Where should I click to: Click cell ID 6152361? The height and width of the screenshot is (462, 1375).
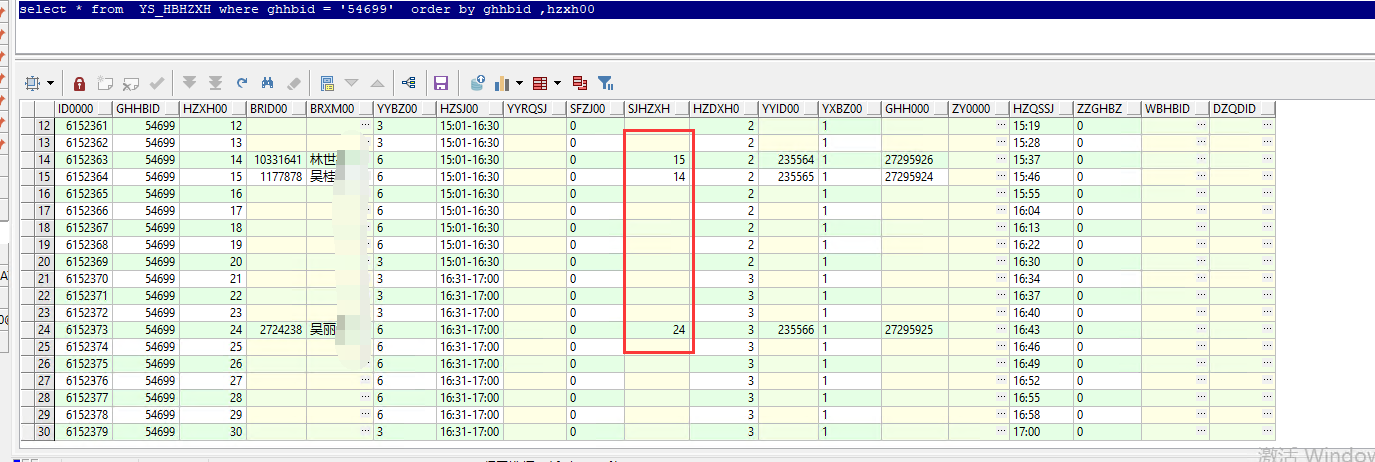pos(83,126)
